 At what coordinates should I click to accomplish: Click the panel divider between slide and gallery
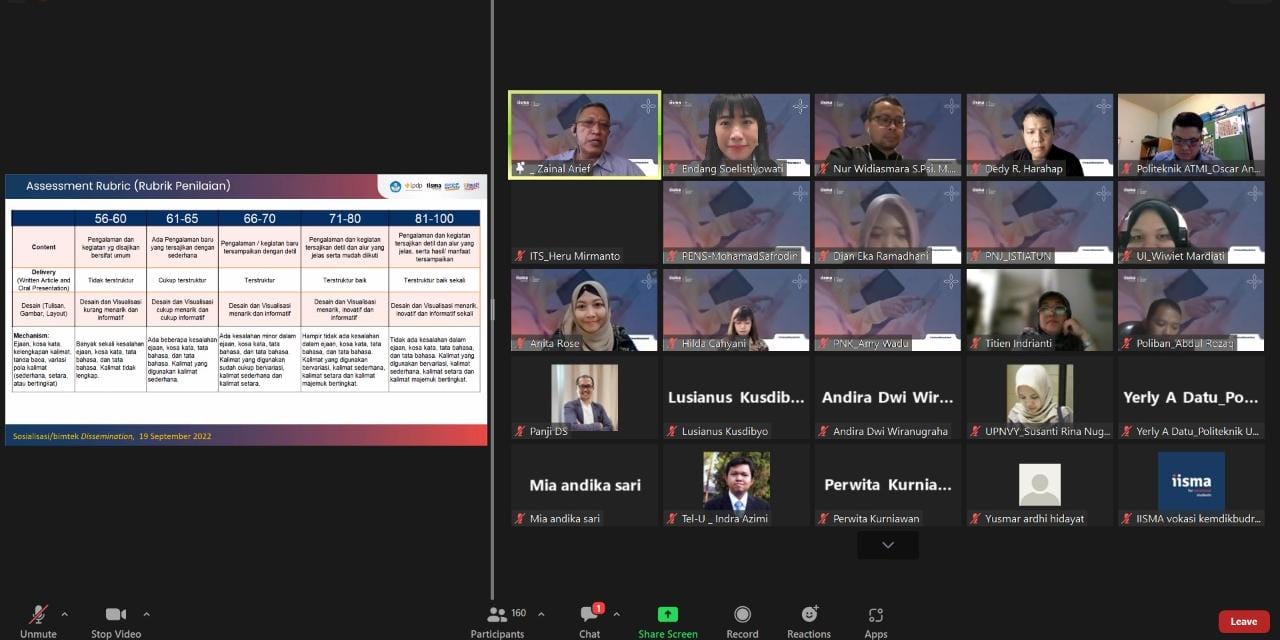coord(492,310)
